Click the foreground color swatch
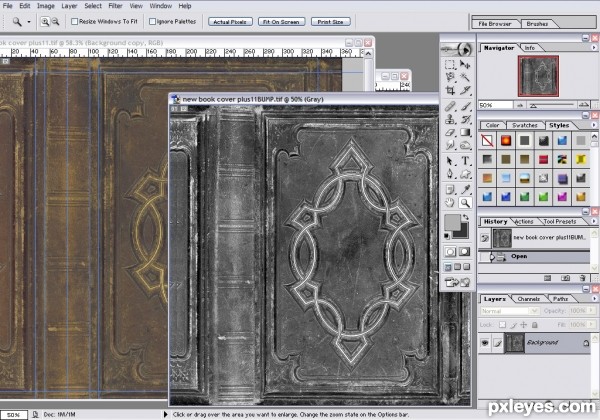The height and width of the screenshot is (420, 600). pos(452,222)
